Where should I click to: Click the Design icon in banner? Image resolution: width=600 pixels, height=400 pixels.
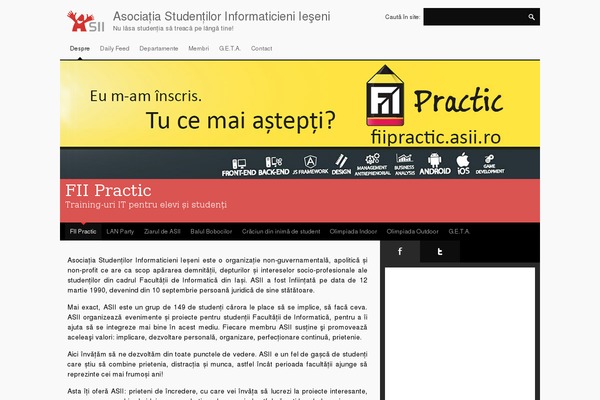[341, 165]
